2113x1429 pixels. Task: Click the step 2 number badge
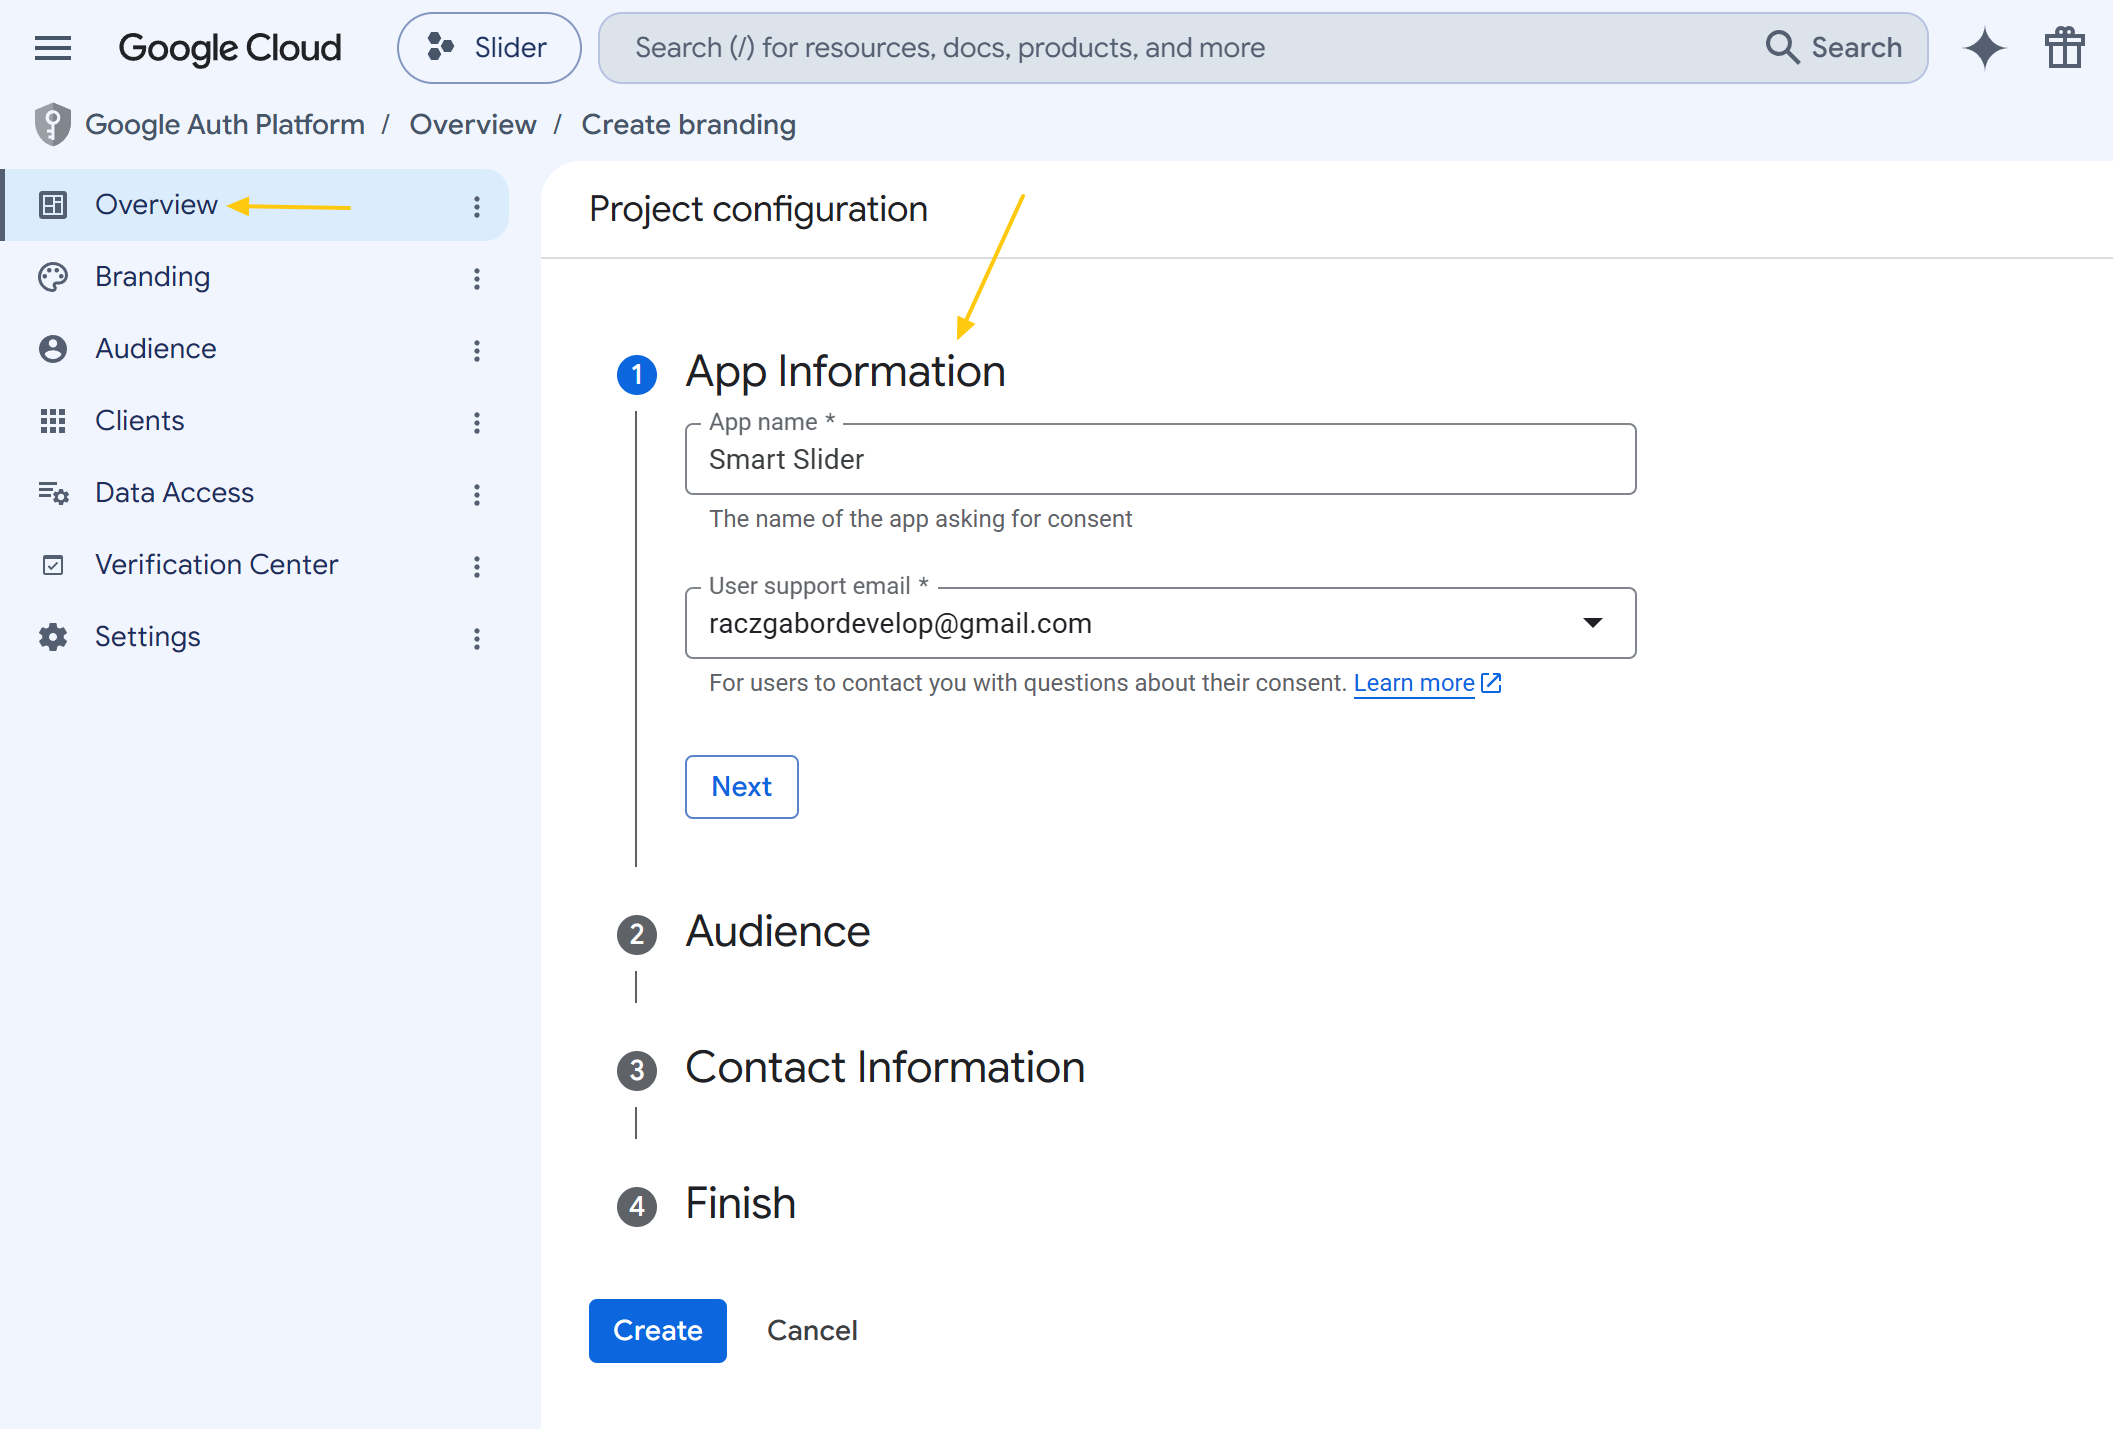[x=637, y=935]
